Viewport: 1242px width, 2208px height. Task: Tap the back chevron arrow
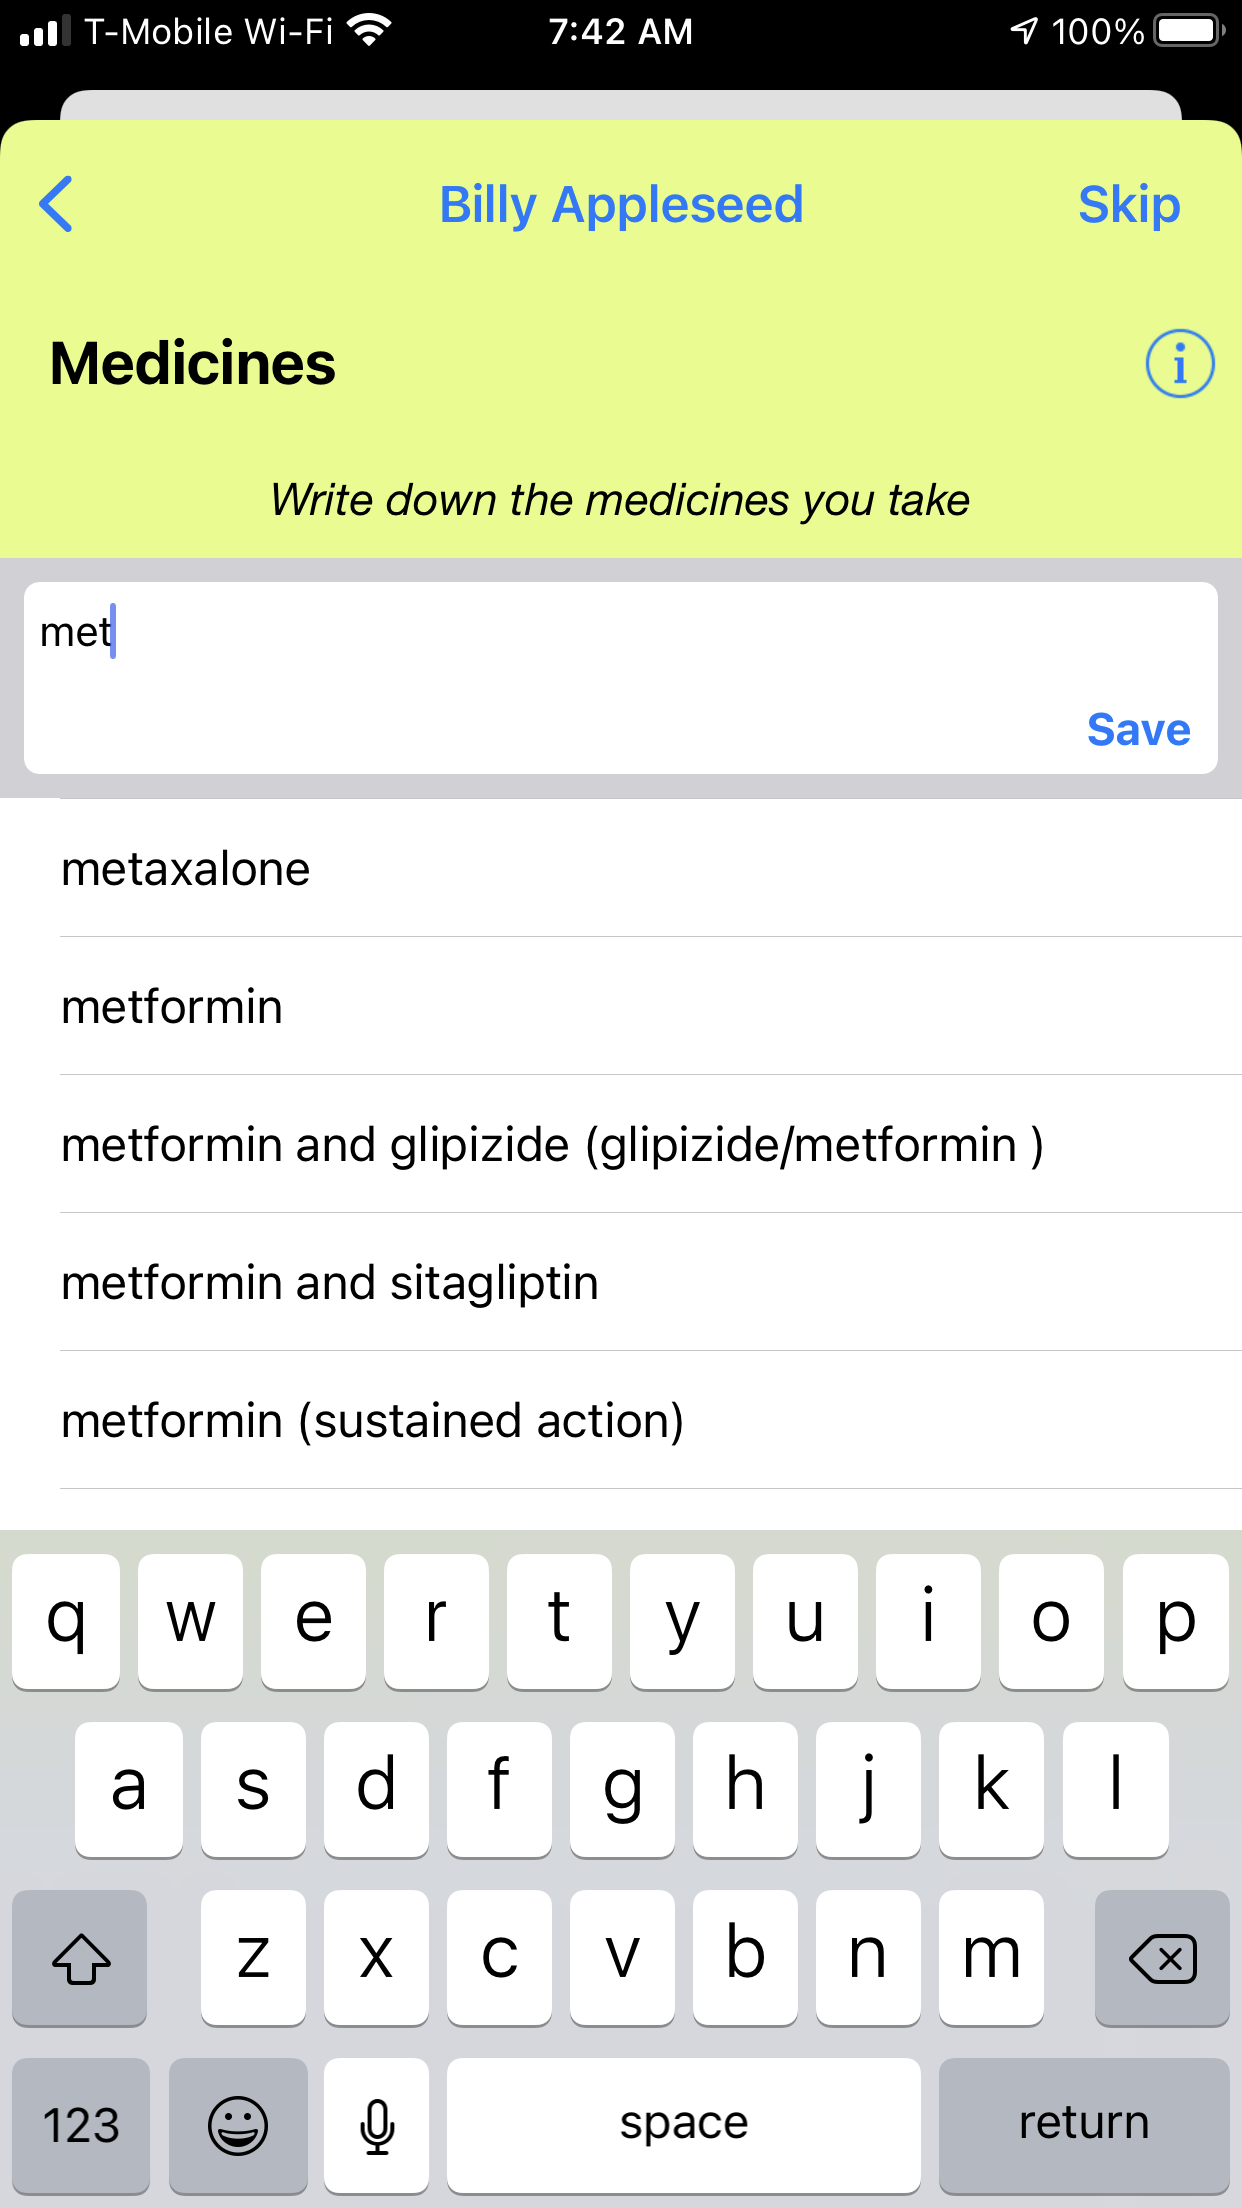(56, 204)
